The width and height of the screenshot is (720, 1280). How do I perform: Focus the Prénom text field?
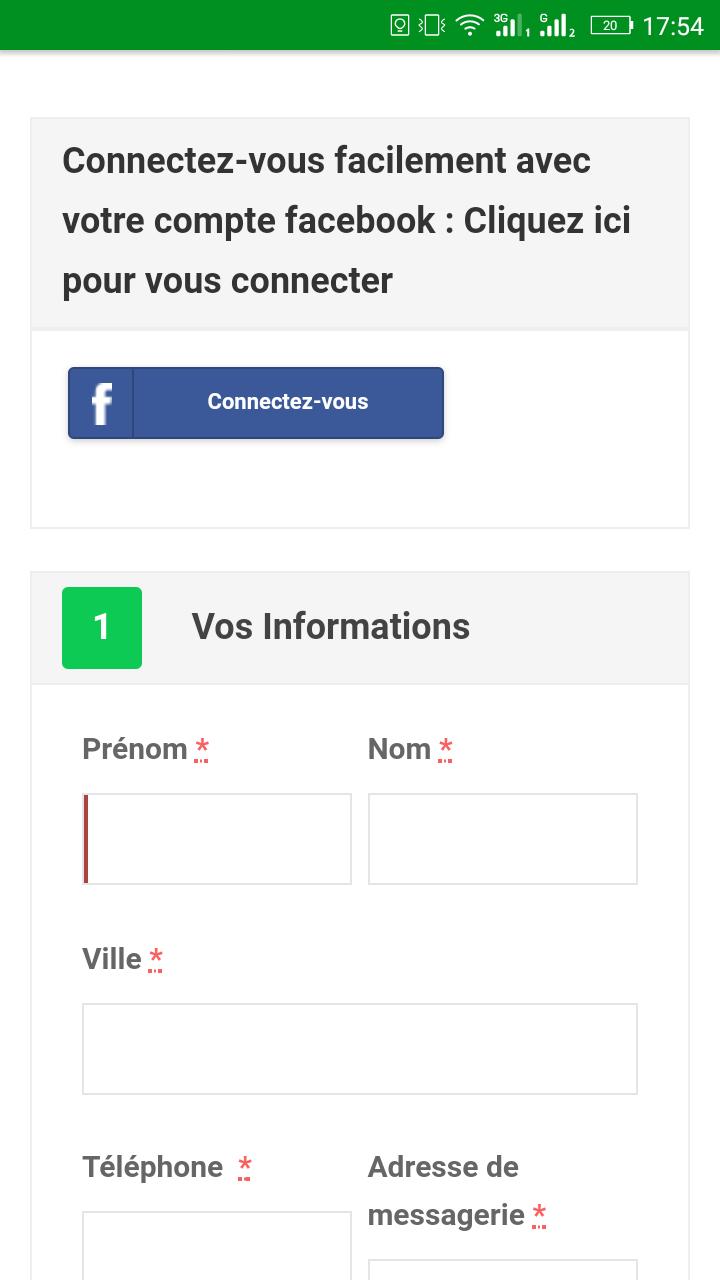[217, 839]
